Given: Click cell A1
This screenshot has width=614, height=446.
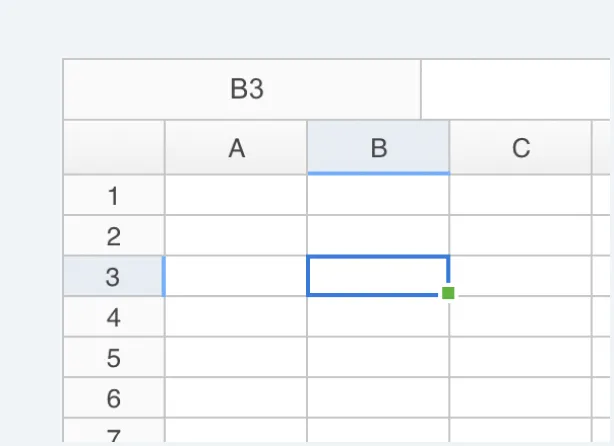Looking at the screenshot, I should point(236,196).
